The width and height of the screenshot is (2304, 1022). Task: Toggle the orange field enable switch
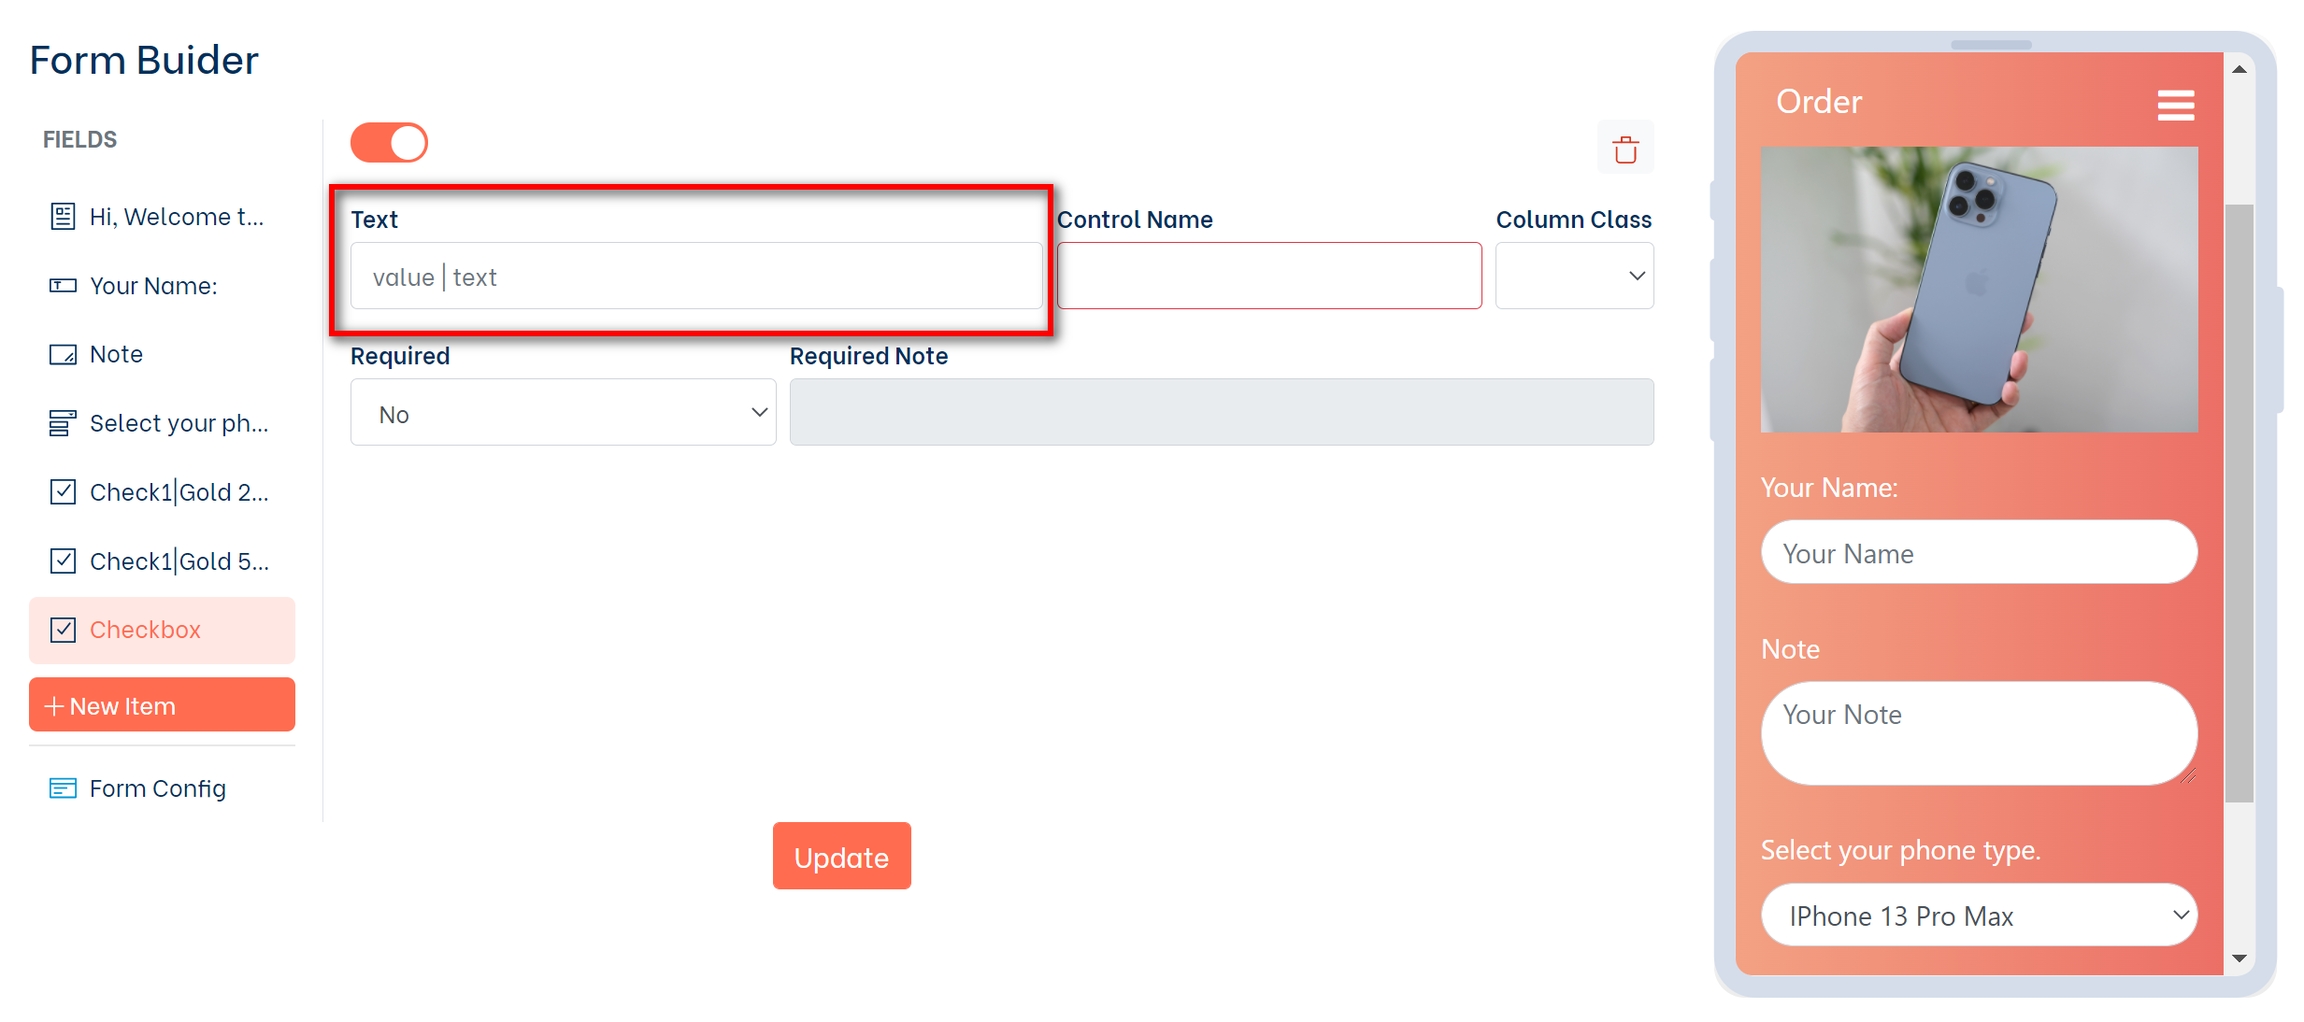[389, 143]
